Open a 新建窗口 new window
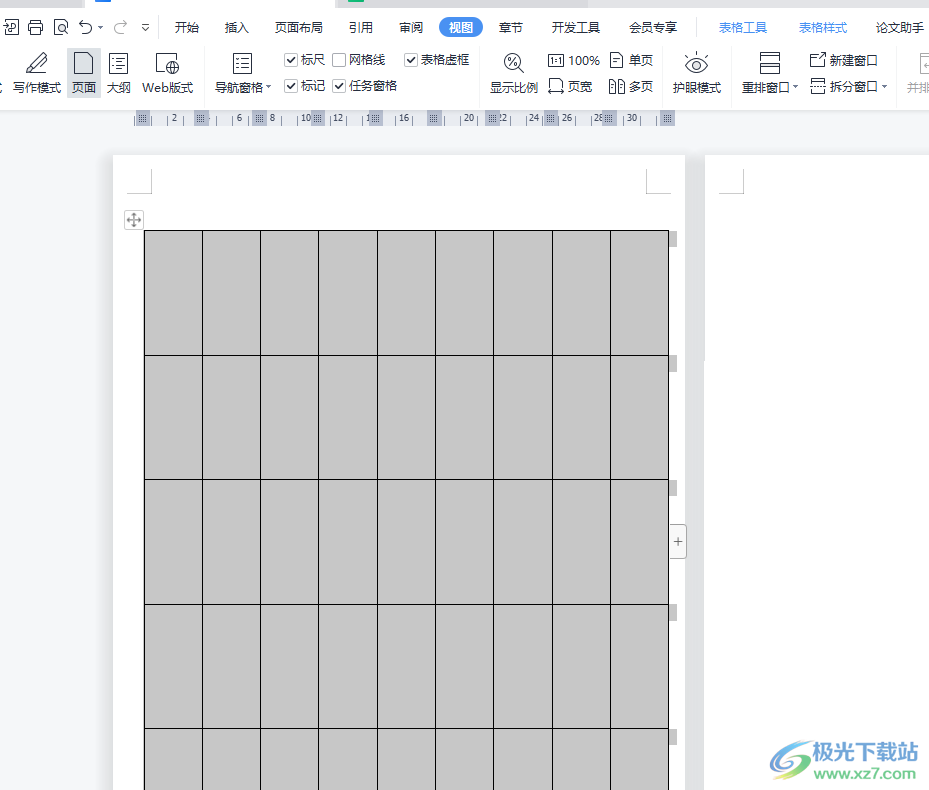The width and height of the screenshot is (929, 790). point(844,60)
